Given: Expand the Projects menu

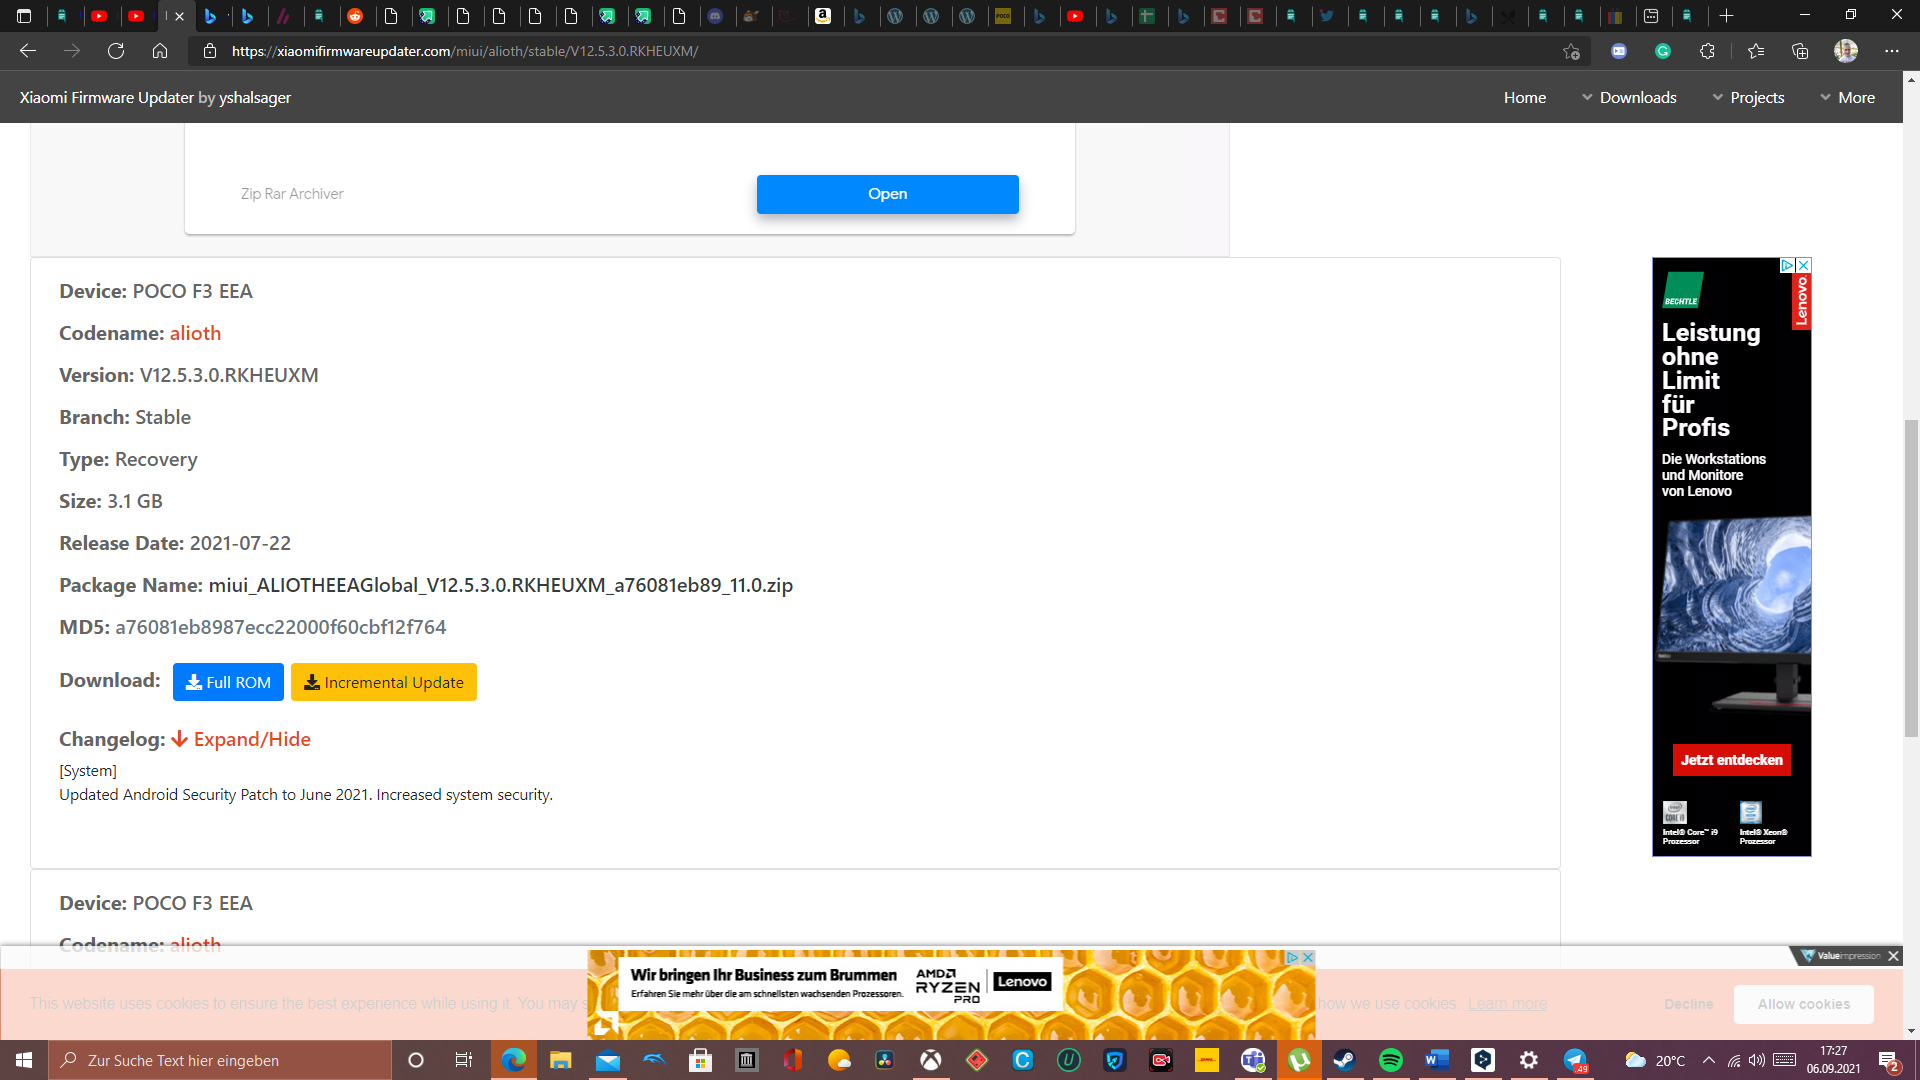Looking at the screenshot, I should 1748,97.
